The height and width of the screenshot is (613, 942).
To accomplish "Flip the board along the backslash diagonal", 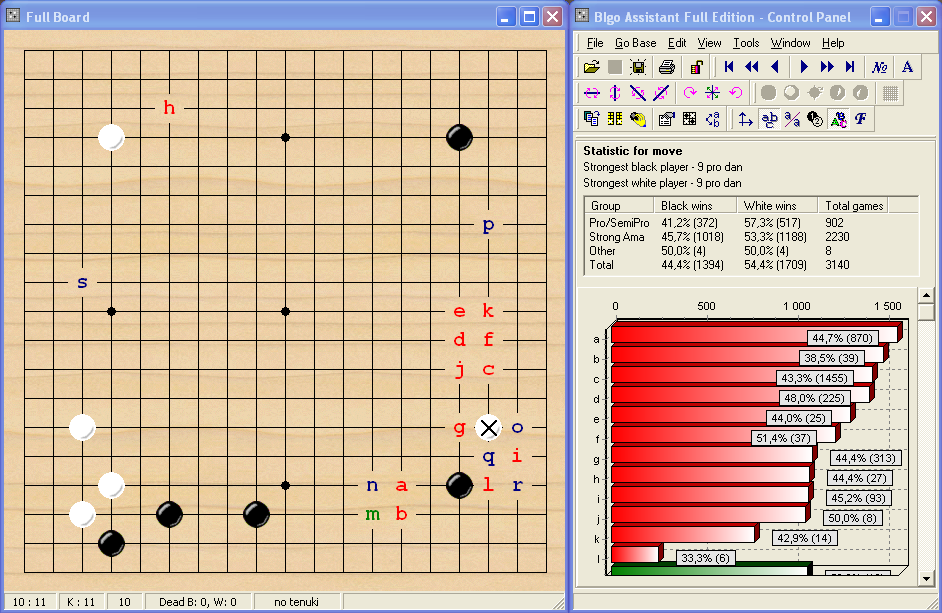I will [638, 93].
